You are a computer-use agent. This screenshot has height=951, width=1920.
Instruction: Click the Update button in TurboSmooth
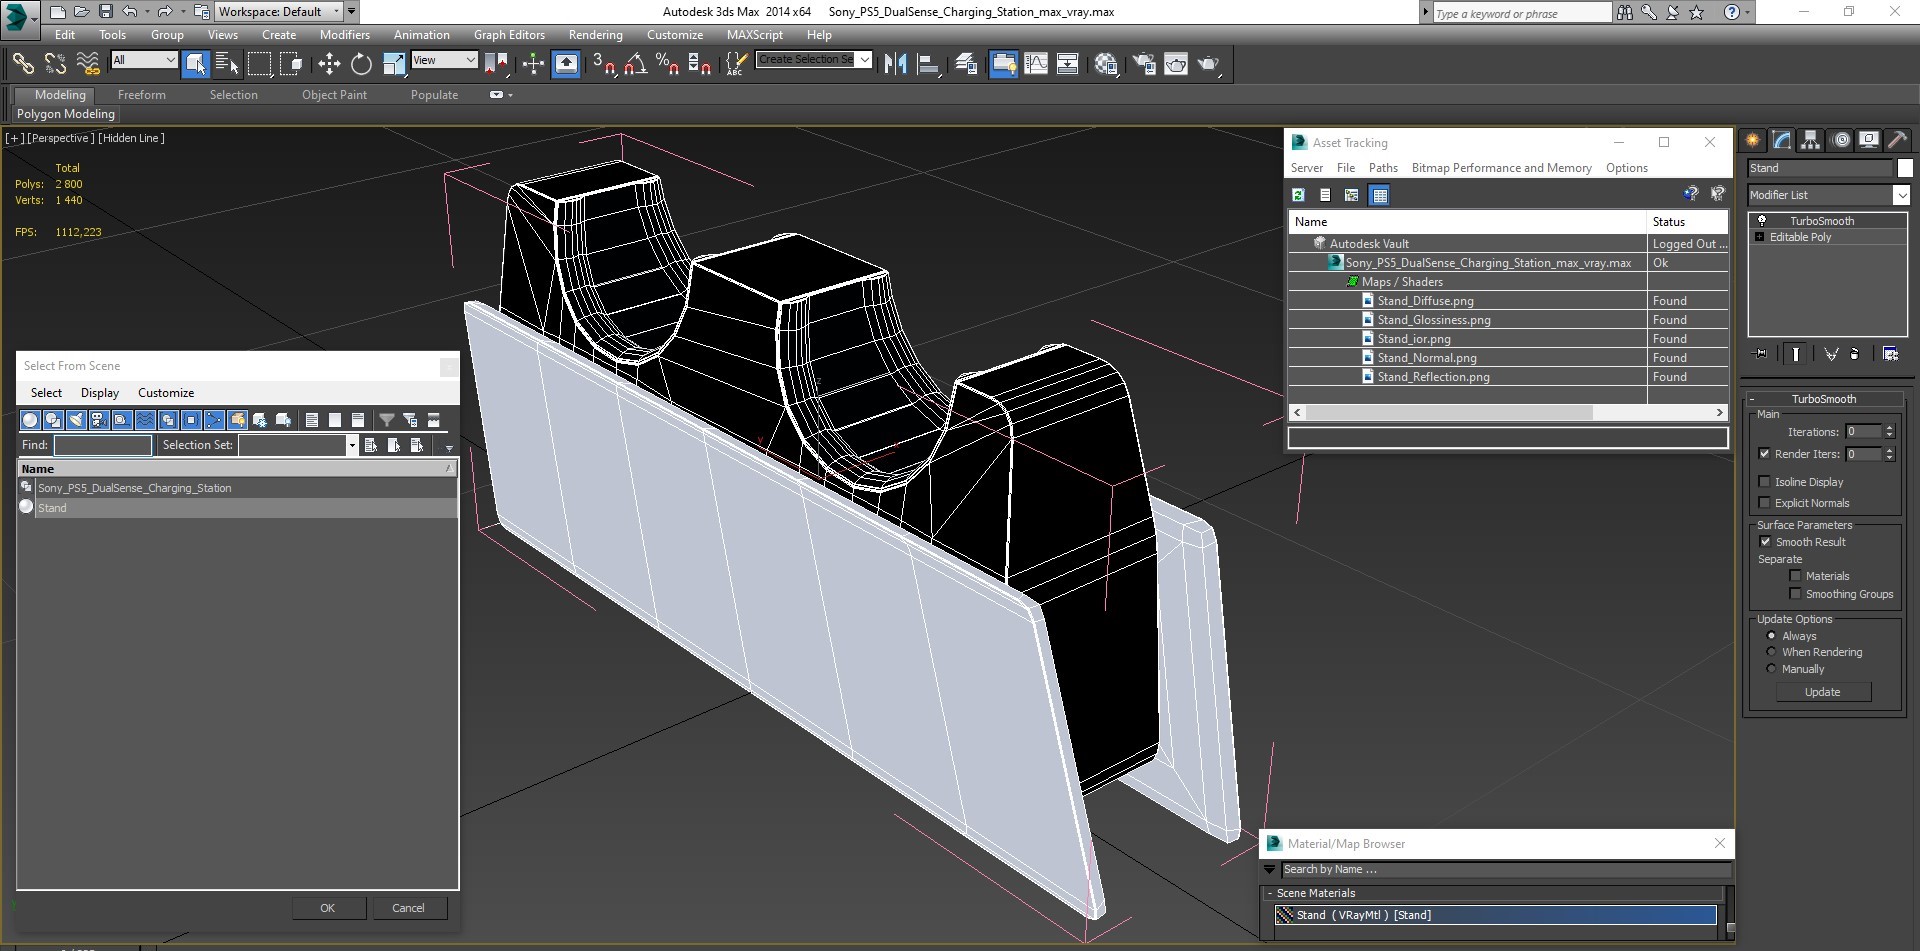pyautogui.click(x=1822, y=692)
